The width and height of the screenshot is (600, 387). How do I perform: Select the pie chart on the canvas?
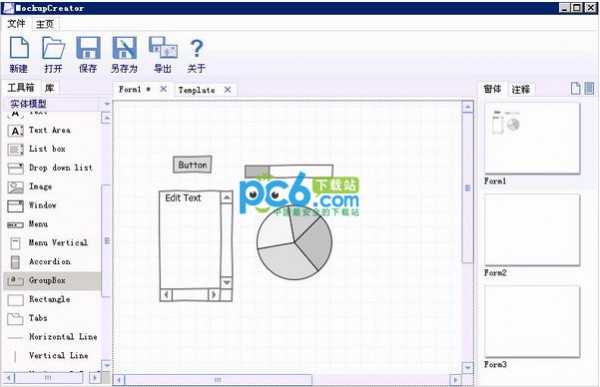point(294,243)
